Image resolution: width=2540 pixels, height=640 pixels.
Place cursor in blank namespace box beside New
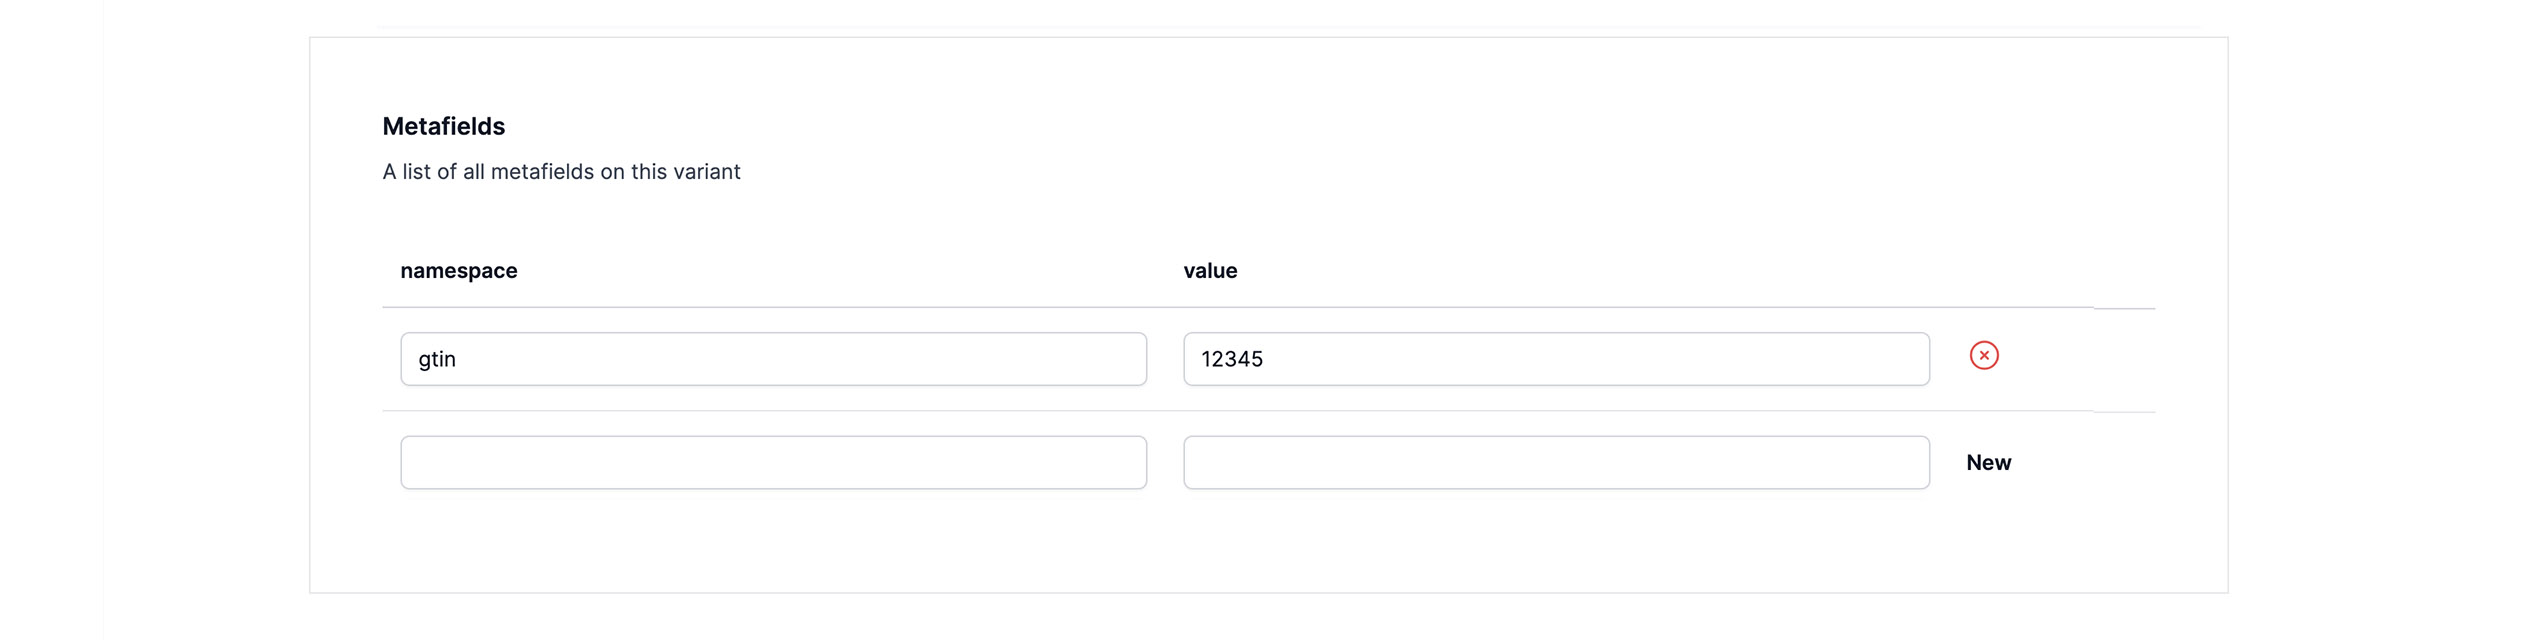(x=772, y=462)
